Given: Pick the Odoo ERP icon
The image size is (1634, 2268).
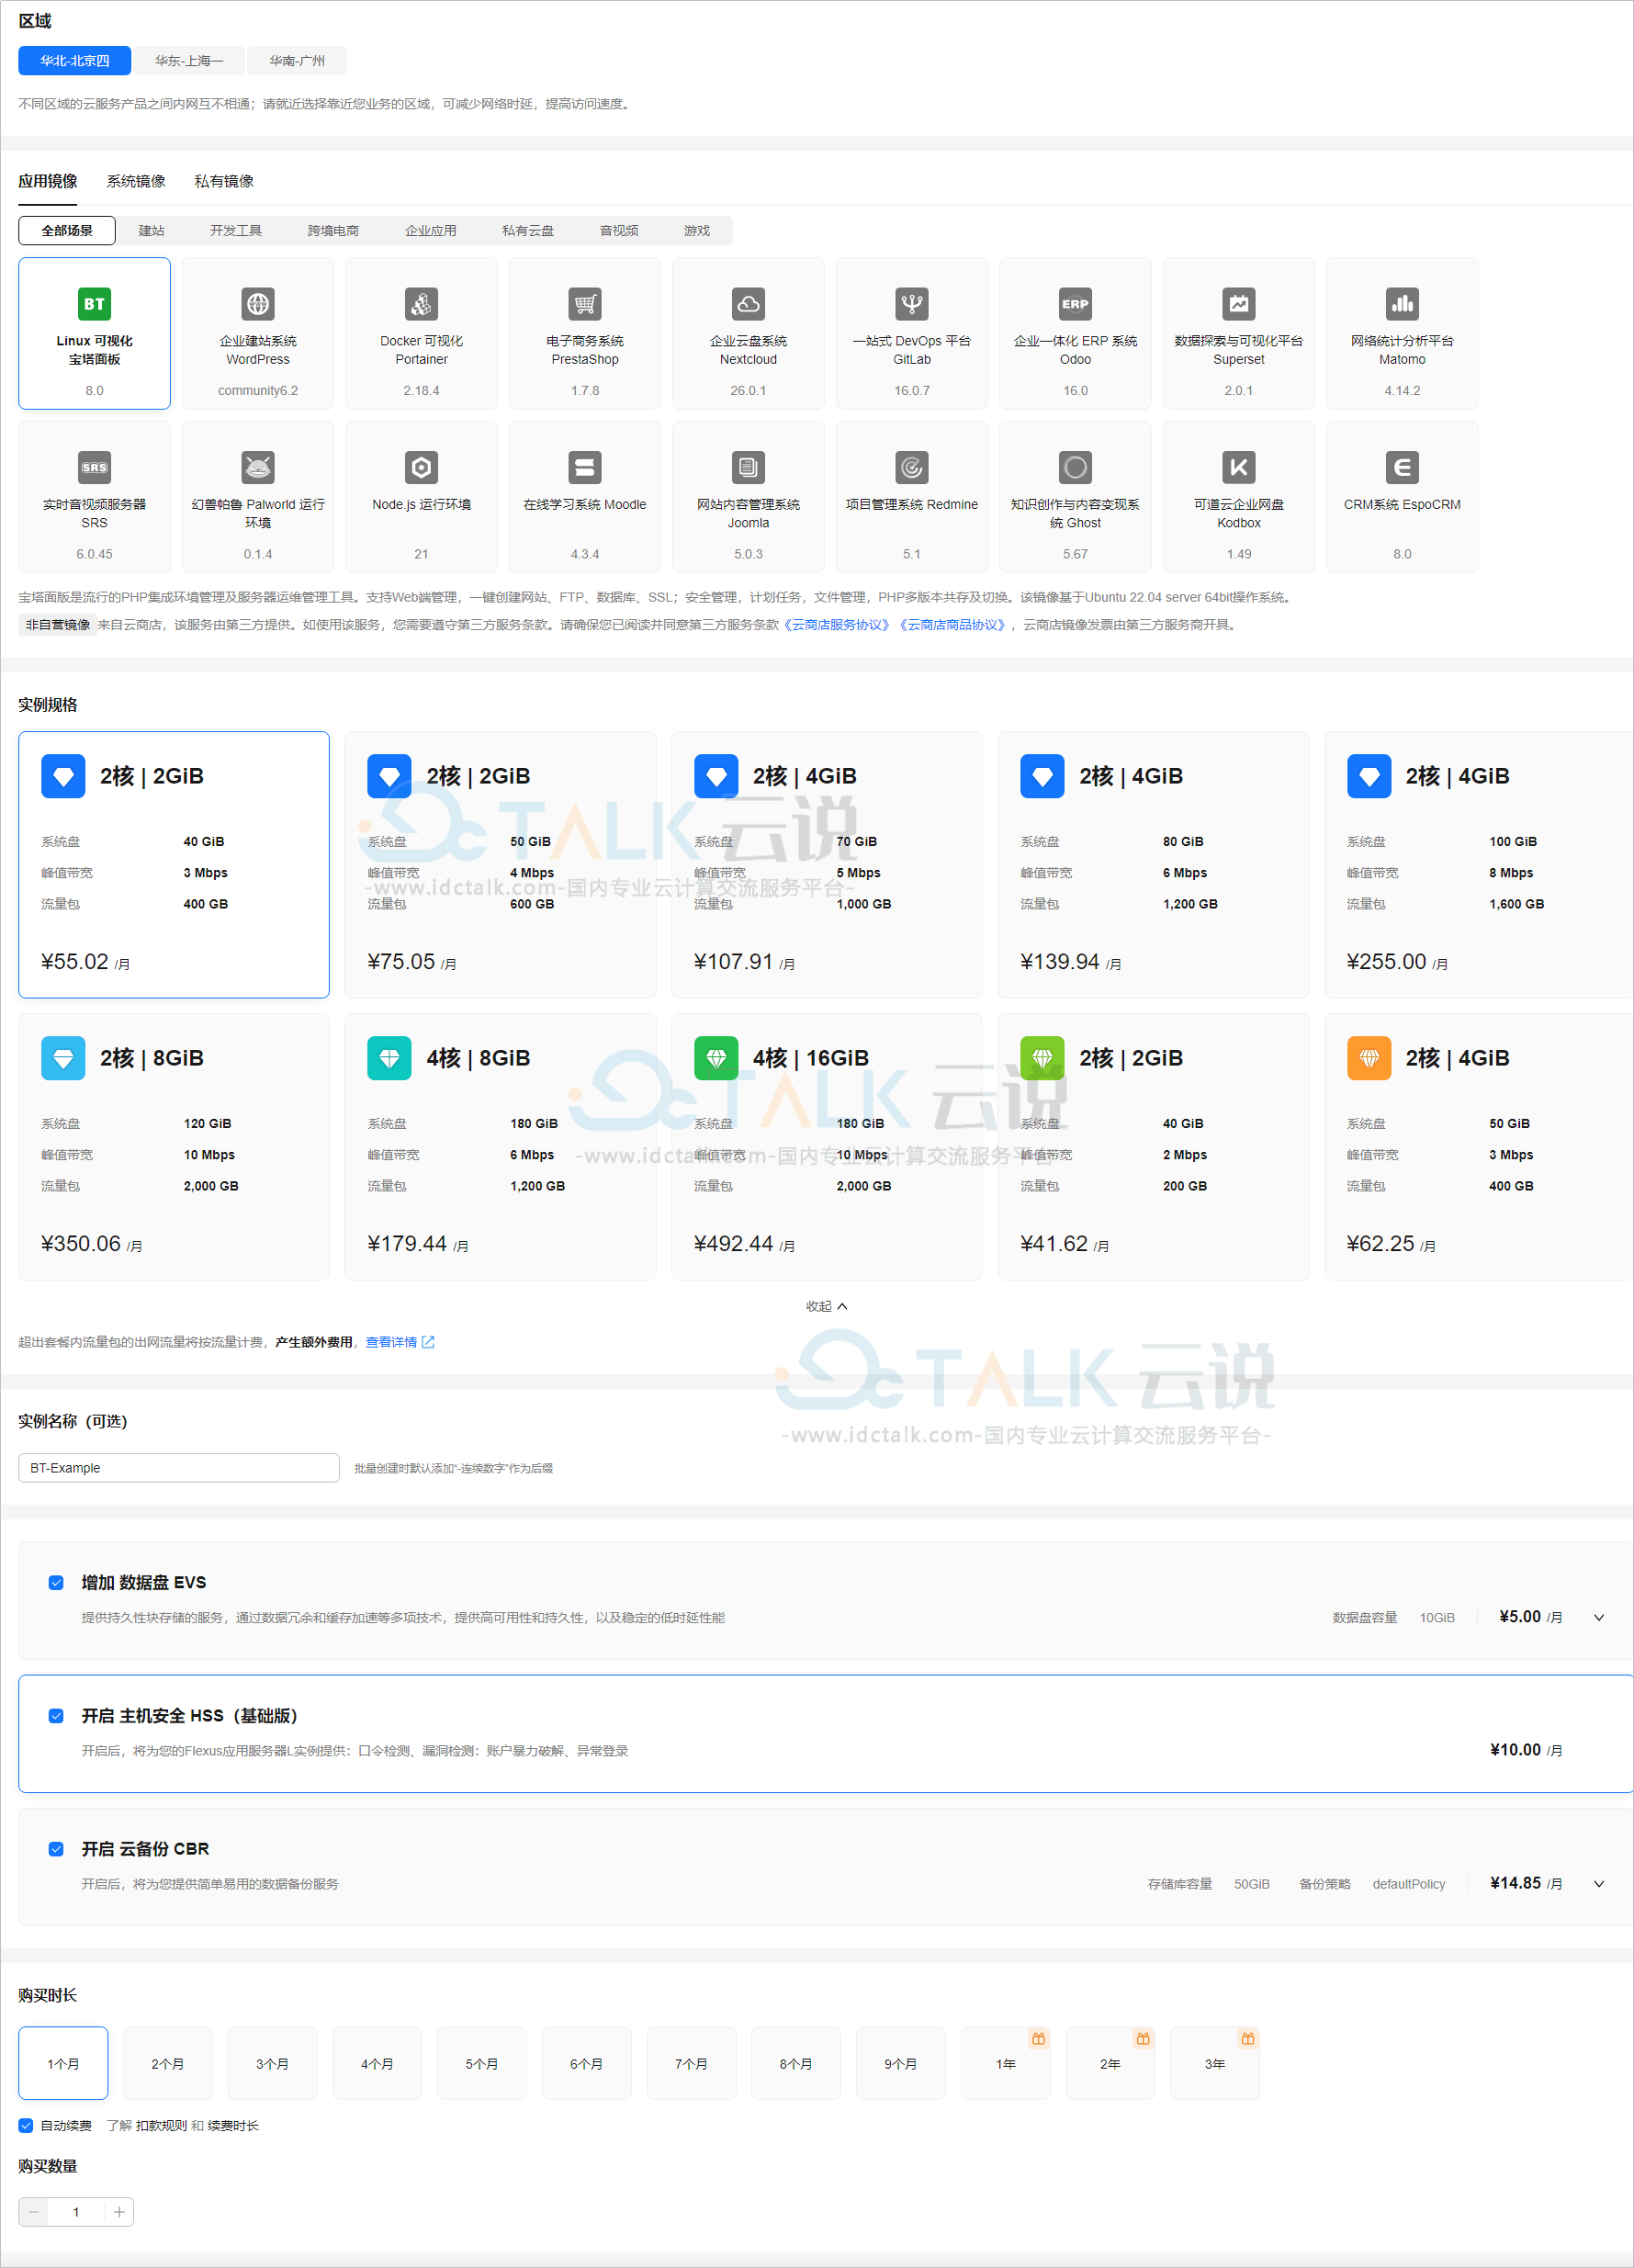Looking at the screenshot, I should tap(1075, 303).
